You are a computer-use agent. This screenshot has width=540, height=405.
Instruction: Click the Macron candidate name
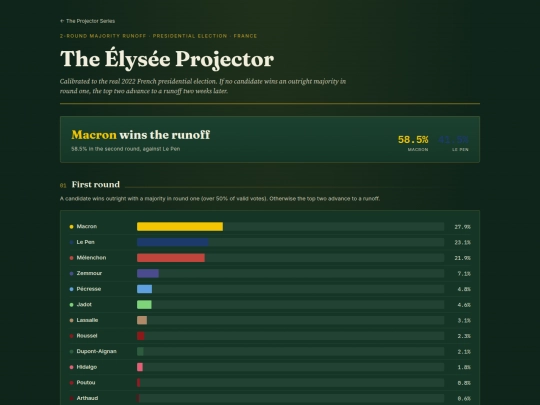[x=87, y=227]
